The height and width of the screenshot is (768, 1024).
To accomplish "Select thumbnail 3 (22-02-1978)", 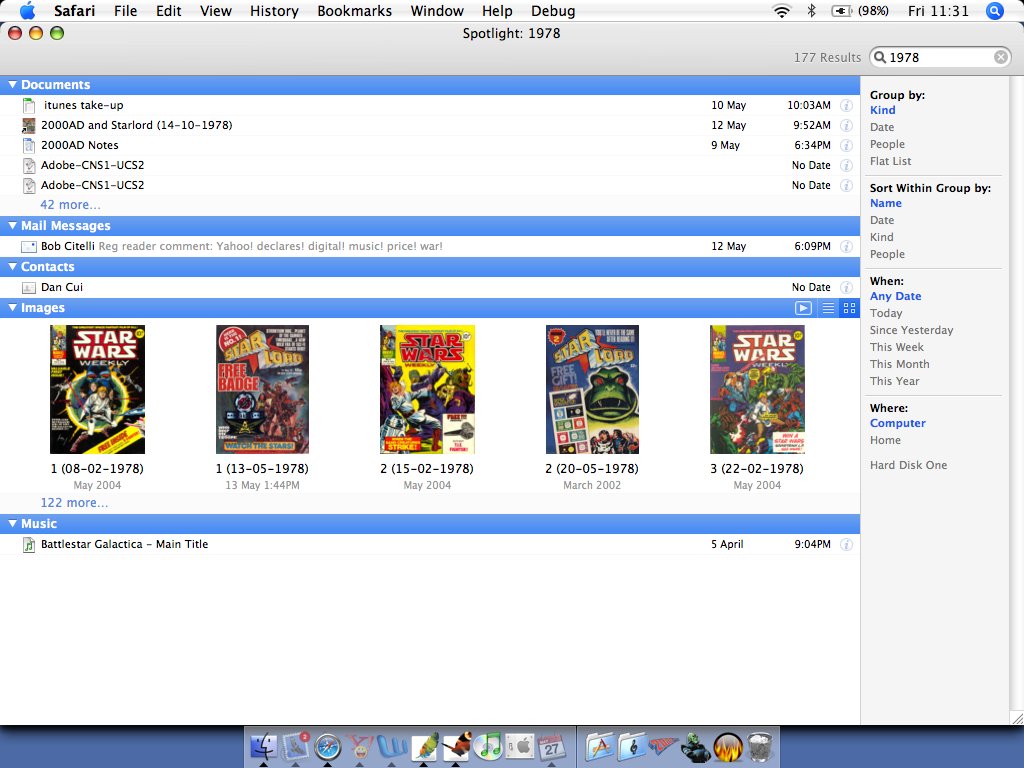I will point(757,389).
